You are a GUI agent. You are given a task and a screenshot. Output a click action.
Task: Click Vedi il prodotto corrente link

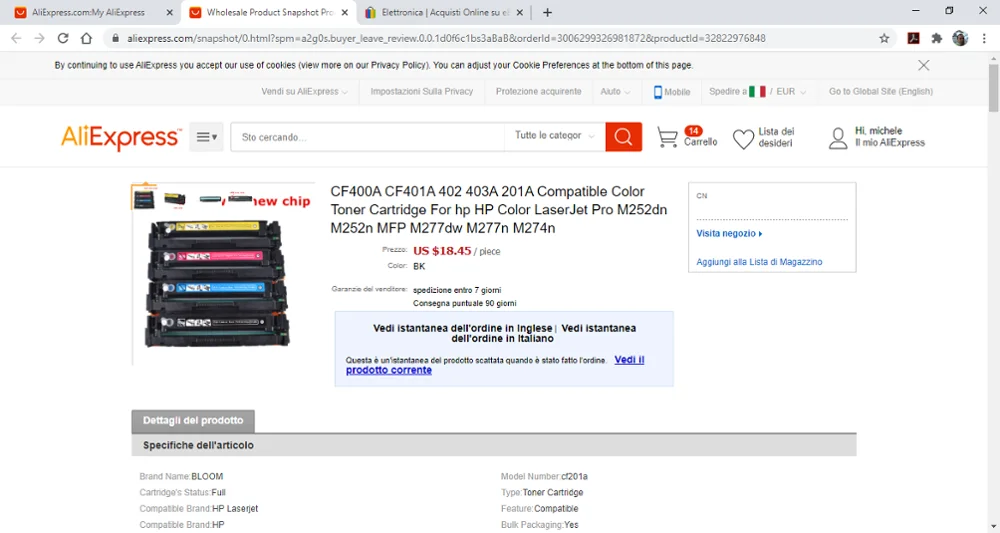[495, 365]
